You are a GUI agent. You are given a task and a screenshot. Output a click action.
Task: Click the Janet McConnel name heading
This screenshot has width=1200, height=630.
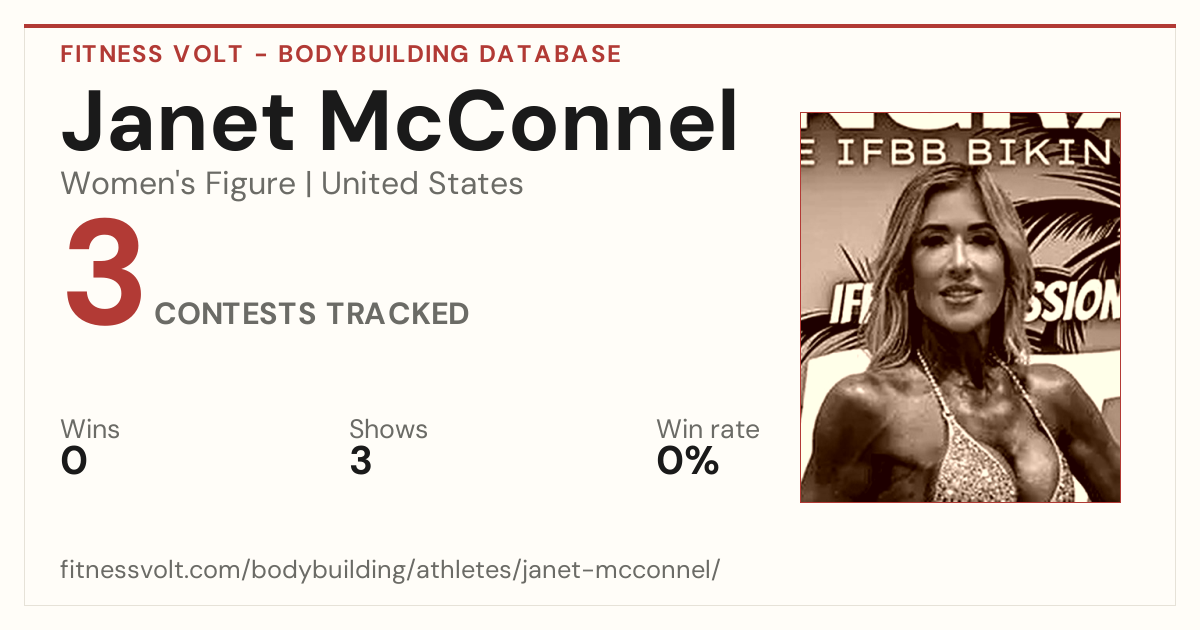(400, 122)
